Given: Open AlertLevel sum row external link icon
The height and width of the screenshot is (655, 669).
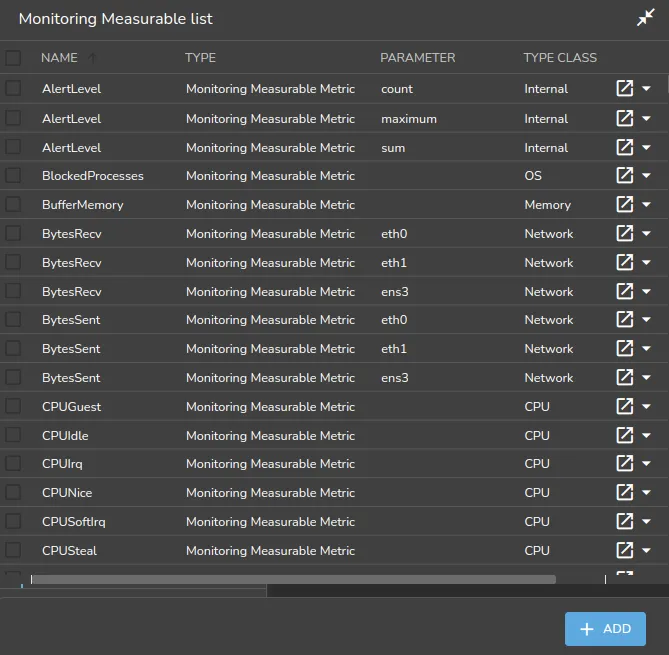Looking at the screenshot, I should (625, 147).
